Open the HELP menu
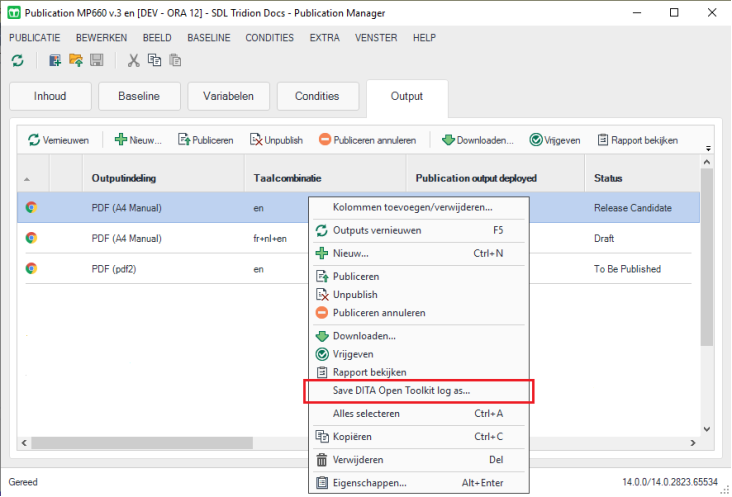 click(424, 38)
